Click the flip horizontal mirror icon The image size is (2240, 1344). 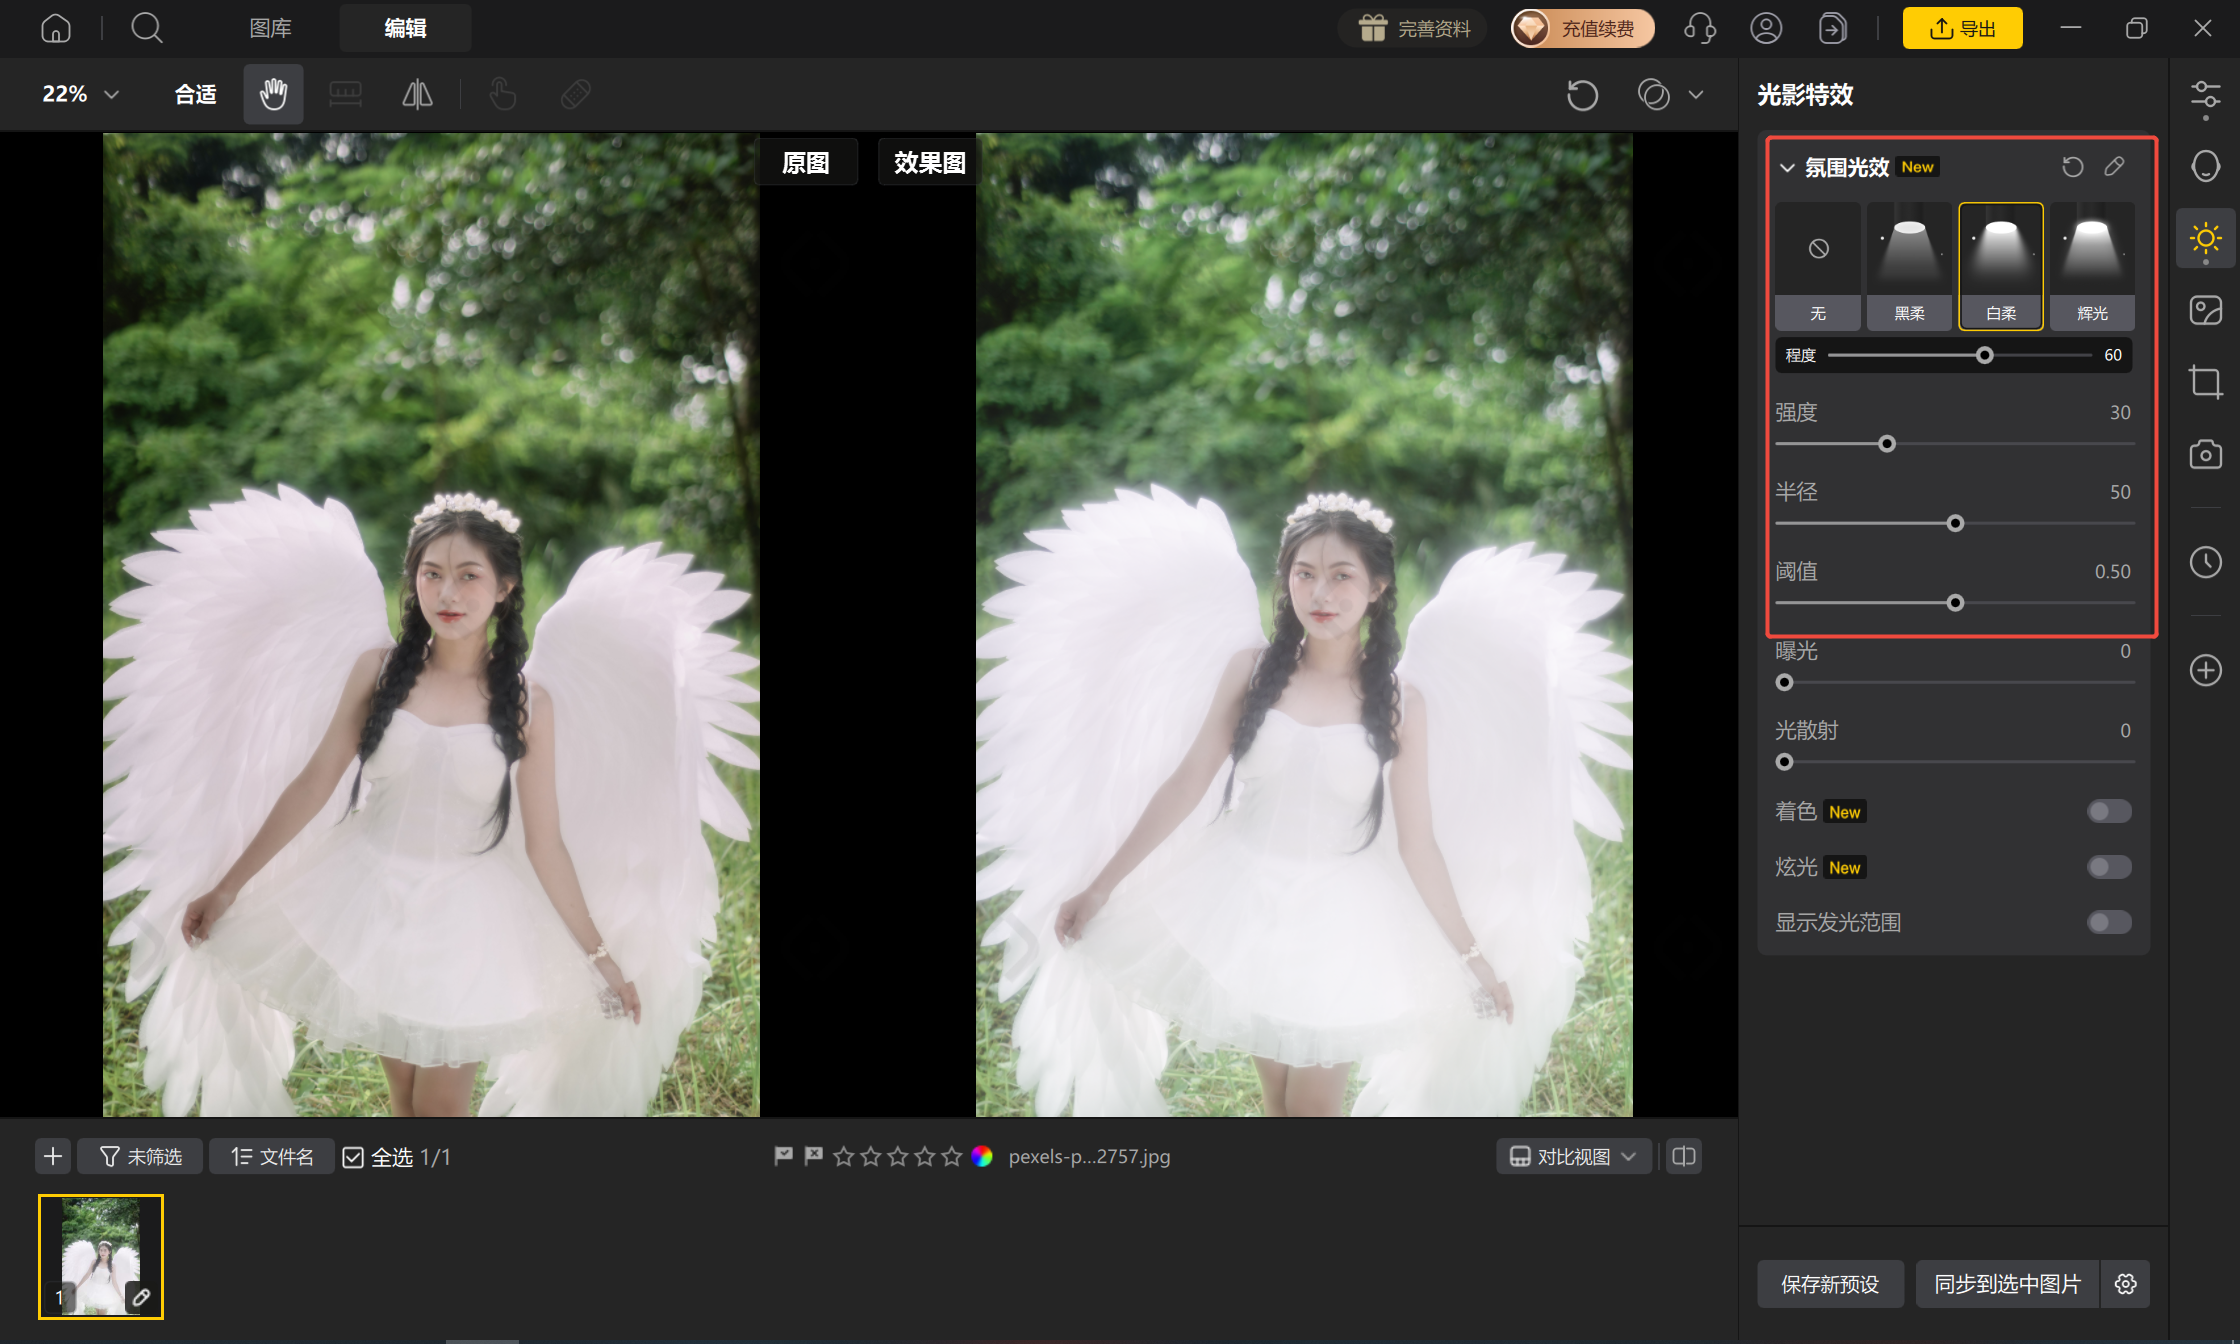pos(417,95)
